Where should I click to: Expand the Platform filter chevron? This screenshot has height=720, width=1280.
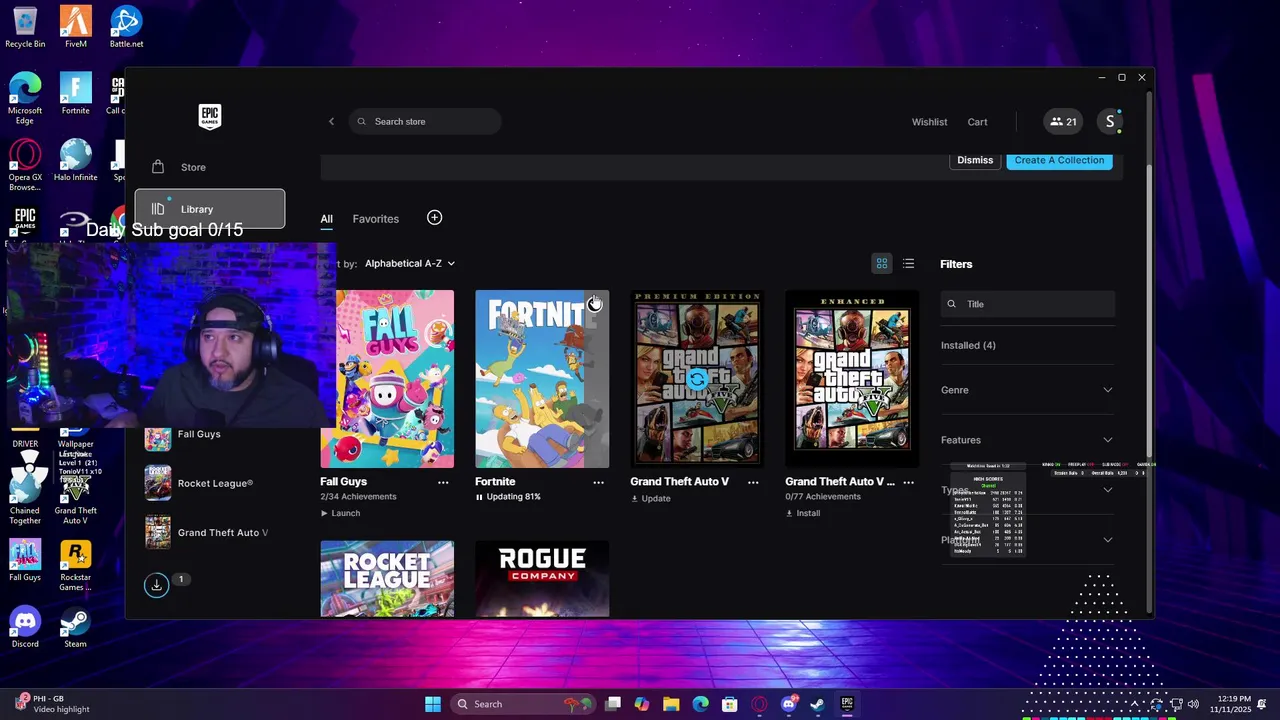click(x=1108, y=540)
